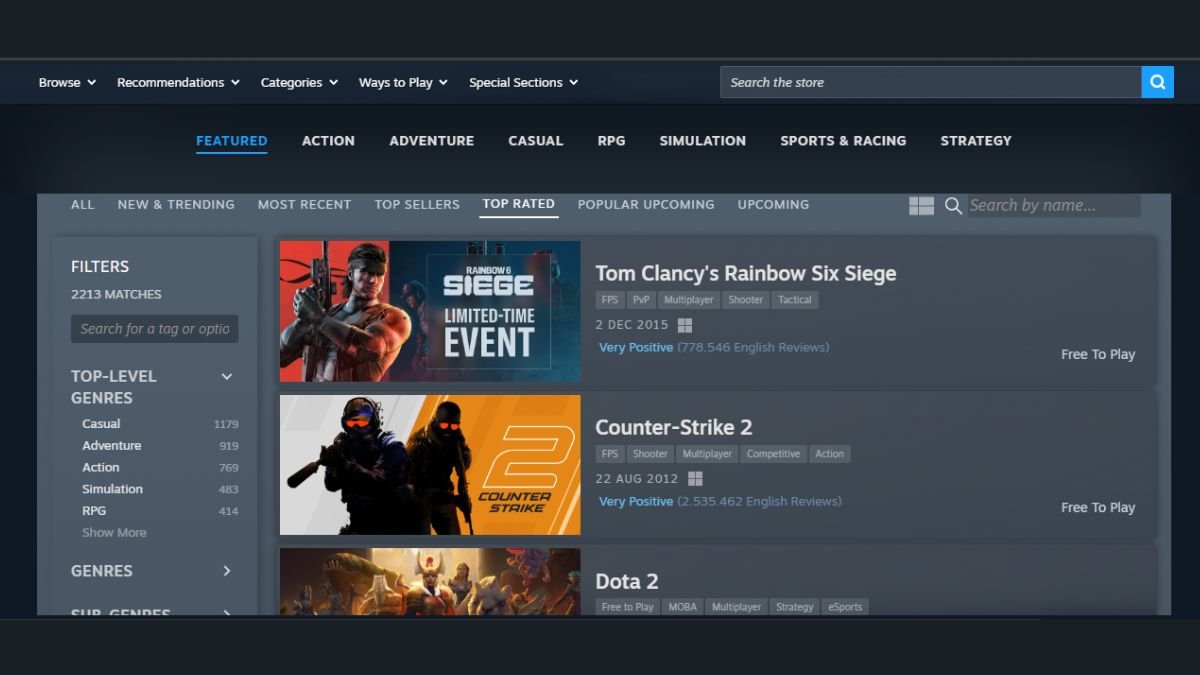Click MOBA tag on Dota 2
Screen dimensions: 1200x675
coord(683,607)
